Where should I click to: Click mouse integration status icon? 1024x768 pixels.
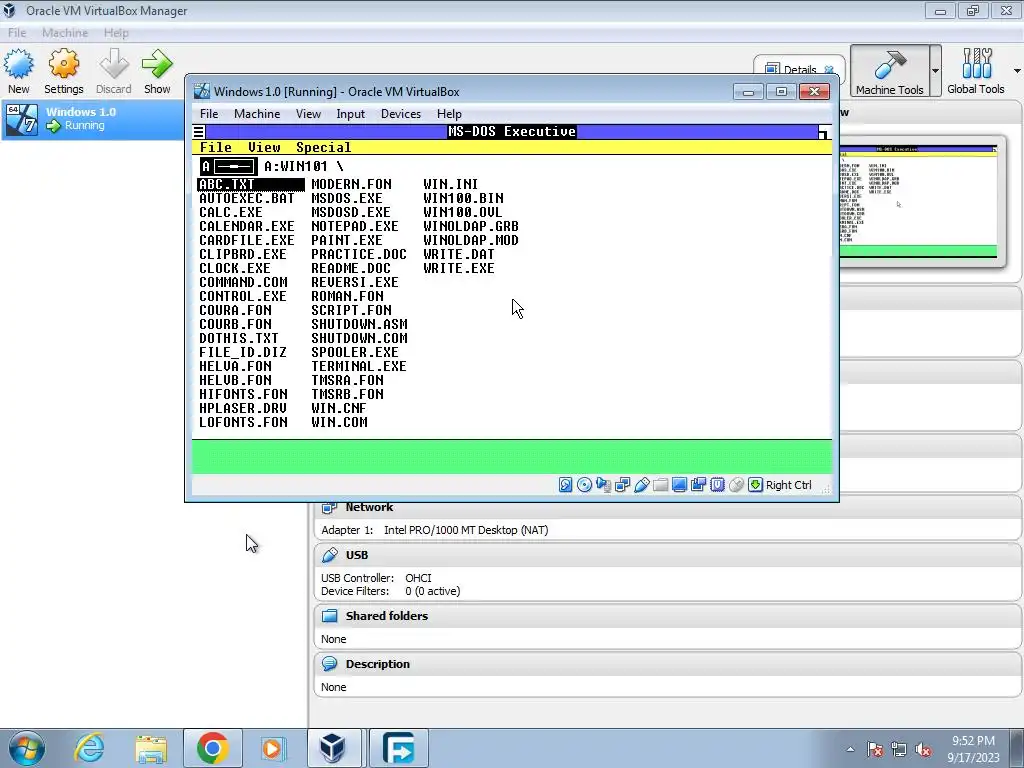(x=736, y=485)
